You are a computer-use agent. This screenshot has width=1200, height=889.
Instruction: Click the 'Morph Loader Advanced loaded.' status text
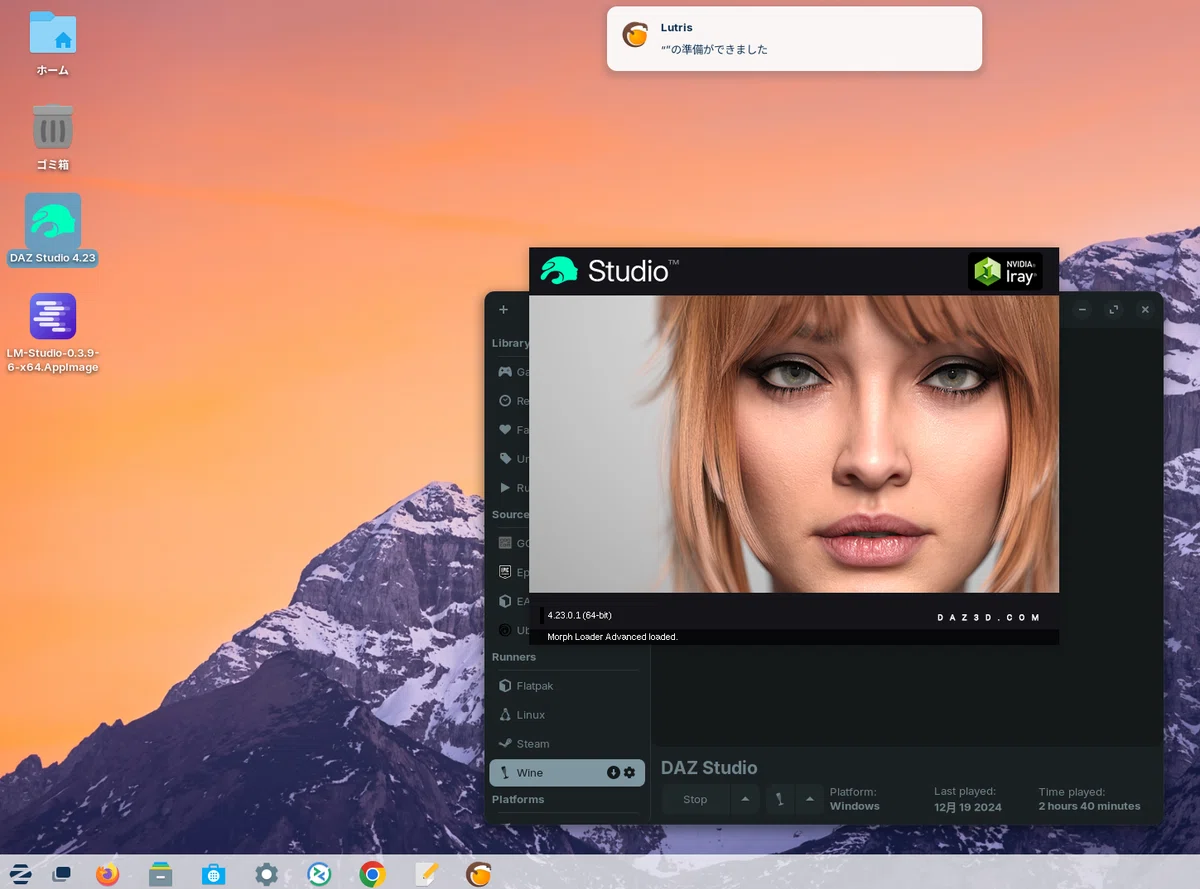612,637
